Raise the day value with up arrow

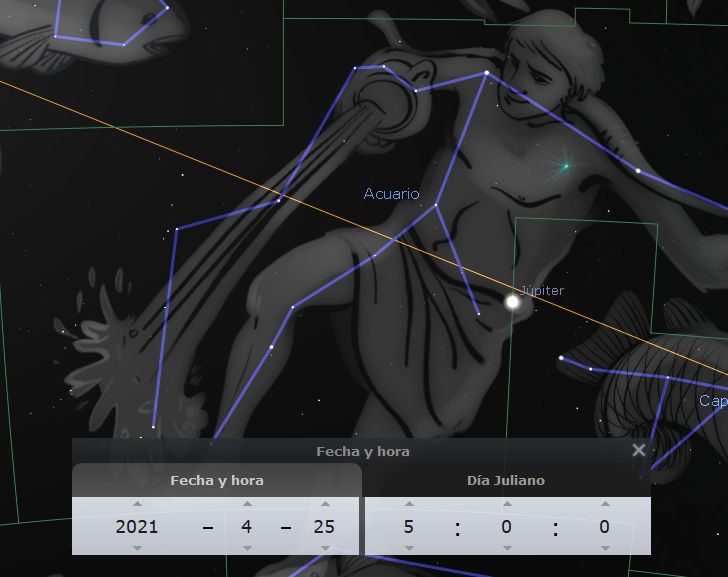tap(323, 503)
